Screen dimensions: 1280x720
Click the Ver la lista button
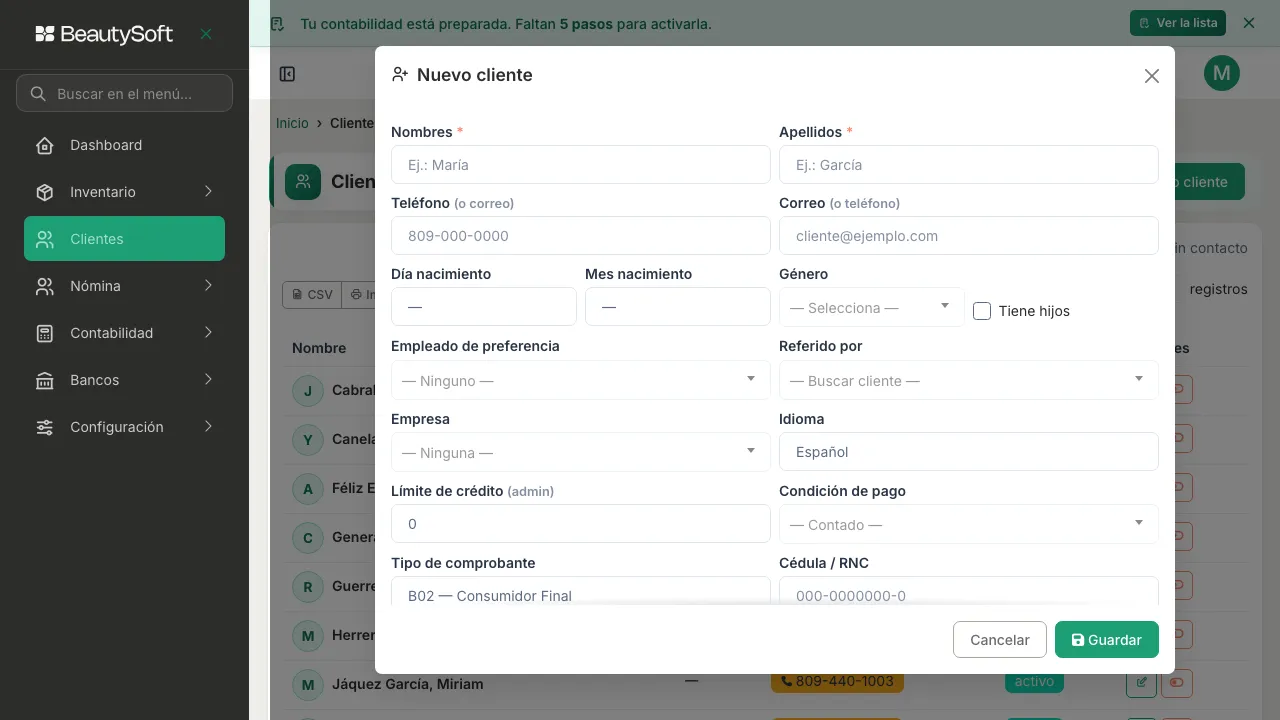(x=1177, y=23)
